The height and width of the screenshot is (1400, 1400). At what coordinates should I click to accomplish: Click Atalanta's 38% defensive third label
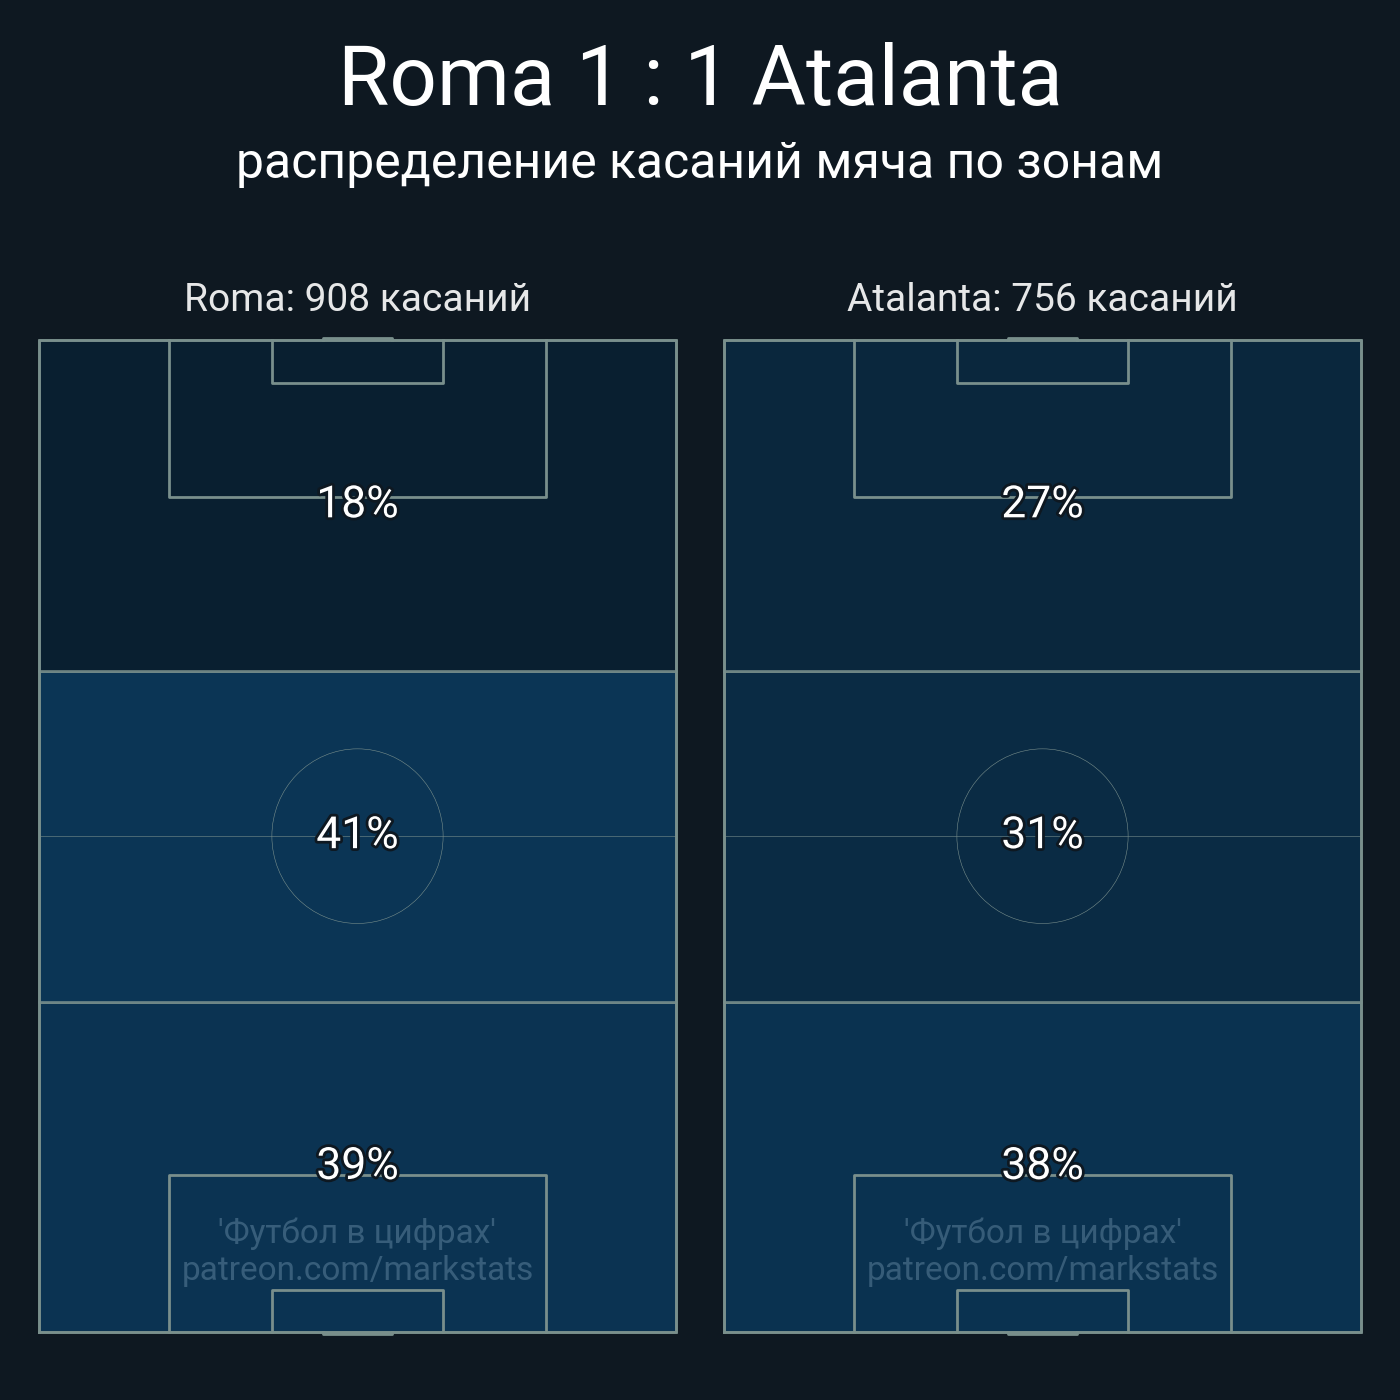pyautogui.click(x=1042, y=1164)
